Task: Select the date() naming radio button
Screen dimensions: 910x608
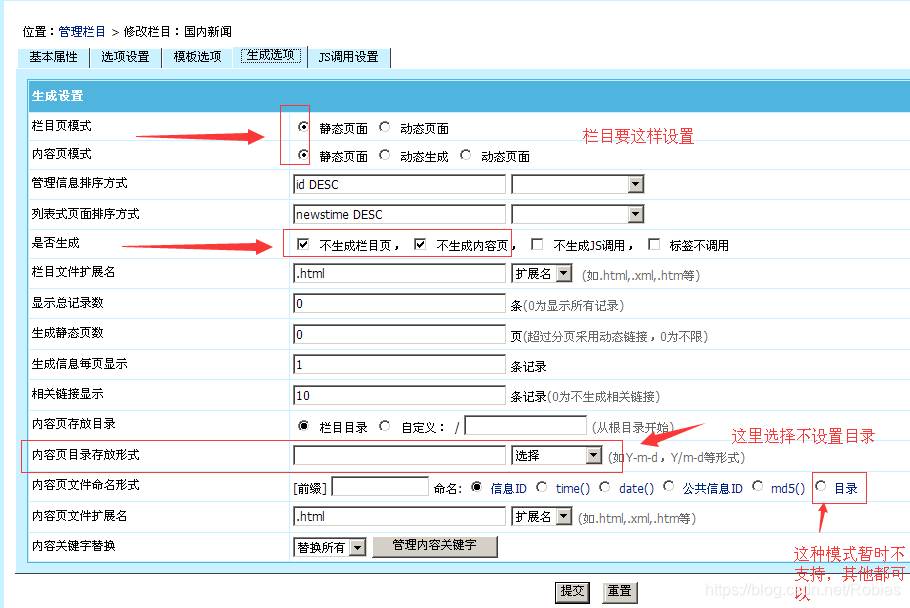Action: [x=605, y=487]
